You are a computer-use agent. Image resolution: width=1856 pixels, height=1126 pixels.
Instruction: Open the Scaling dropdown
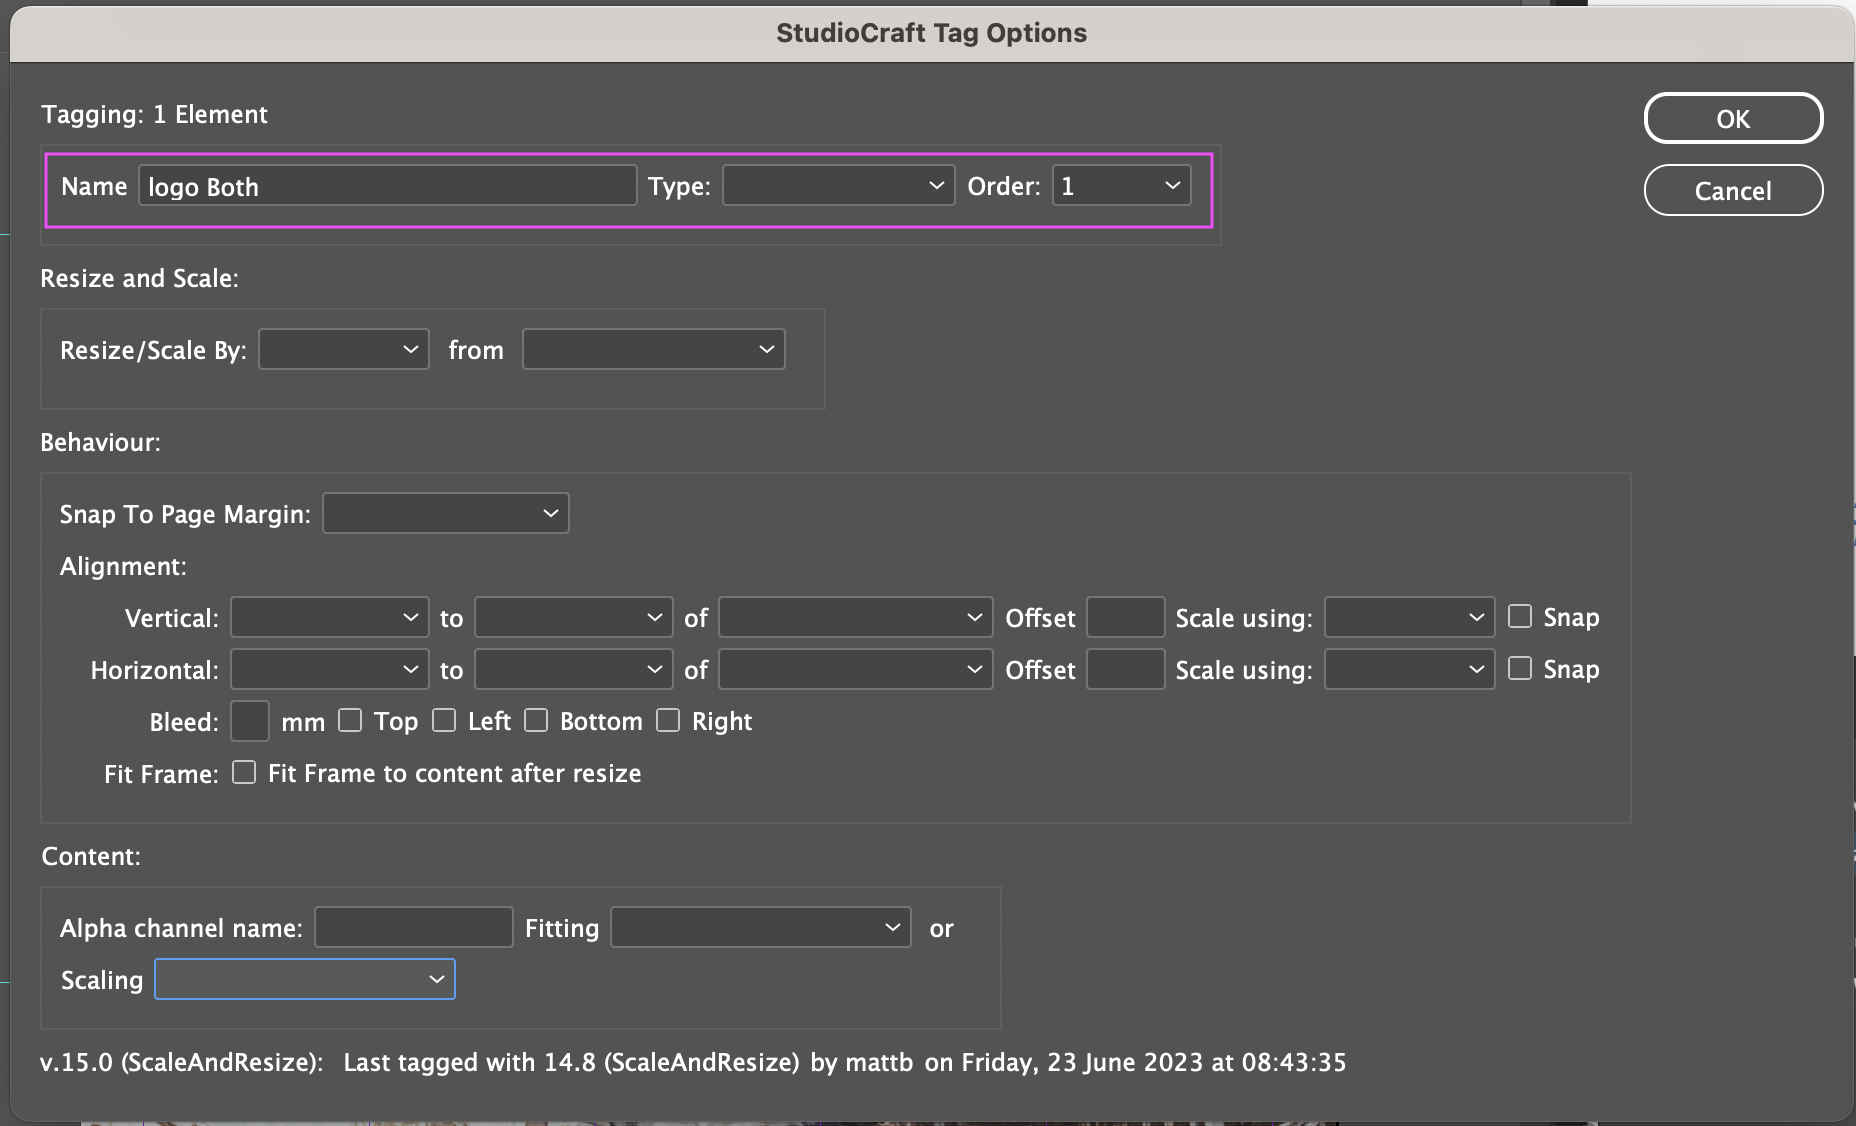pos(305,979)
